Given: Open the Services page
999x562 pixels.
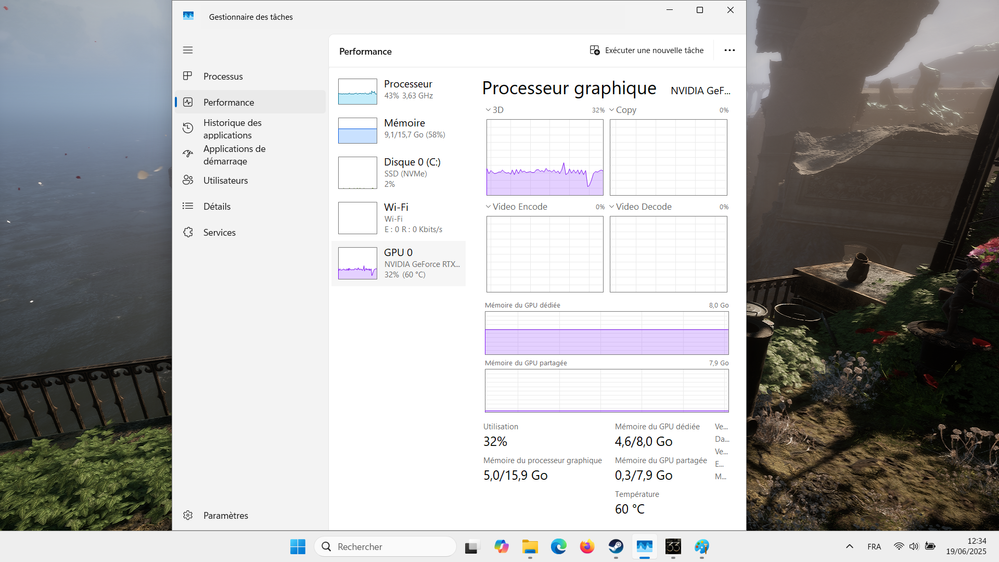Looking at the screenshot, I should click(x=219, y=233).
